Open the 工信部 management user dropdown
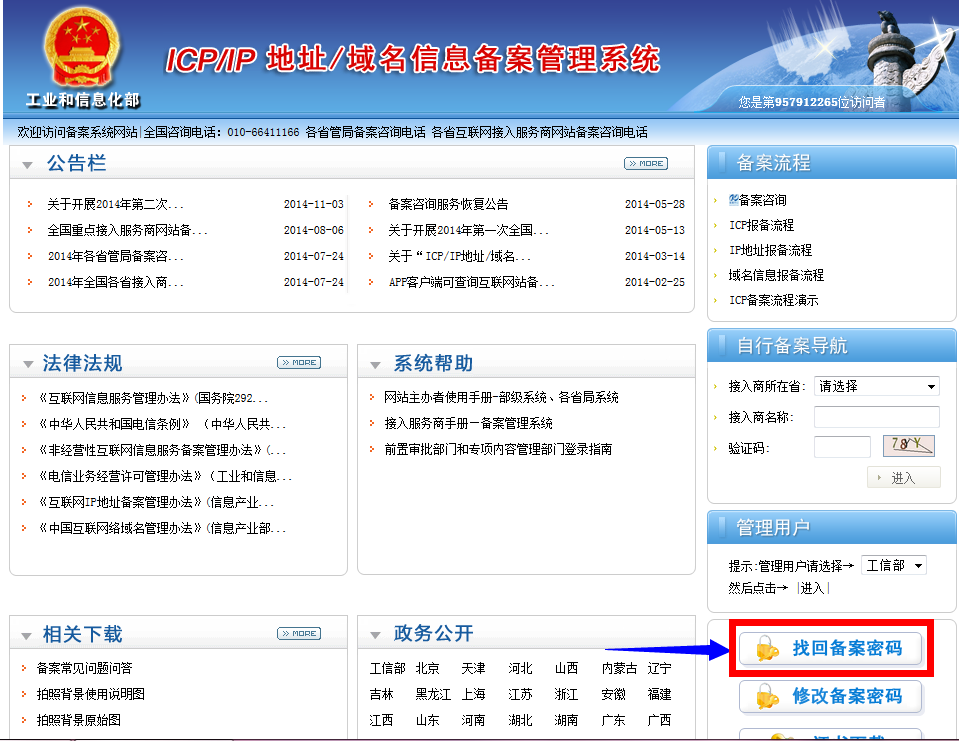959x741 pixels. pos(893,565)
